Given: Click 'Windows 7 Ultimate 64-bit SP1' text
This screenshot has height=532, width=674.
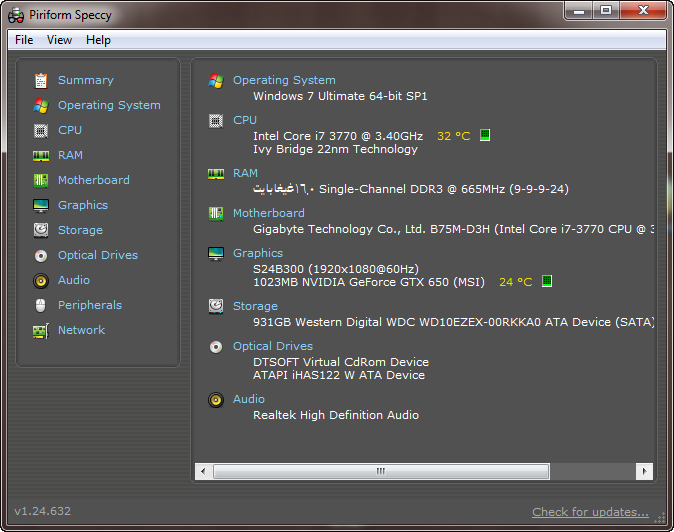Looking at the screenshot, I should click(x=340, y=96).
